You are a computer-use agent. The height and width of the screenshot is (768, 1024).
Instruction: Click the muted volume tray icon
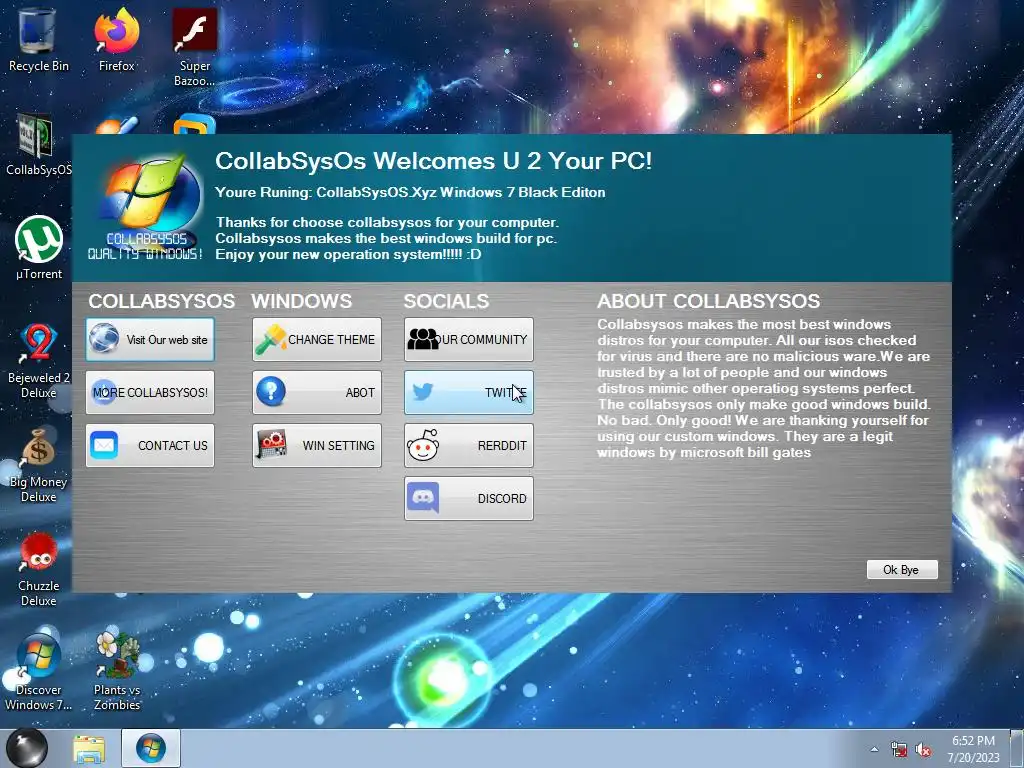point(923,750)
